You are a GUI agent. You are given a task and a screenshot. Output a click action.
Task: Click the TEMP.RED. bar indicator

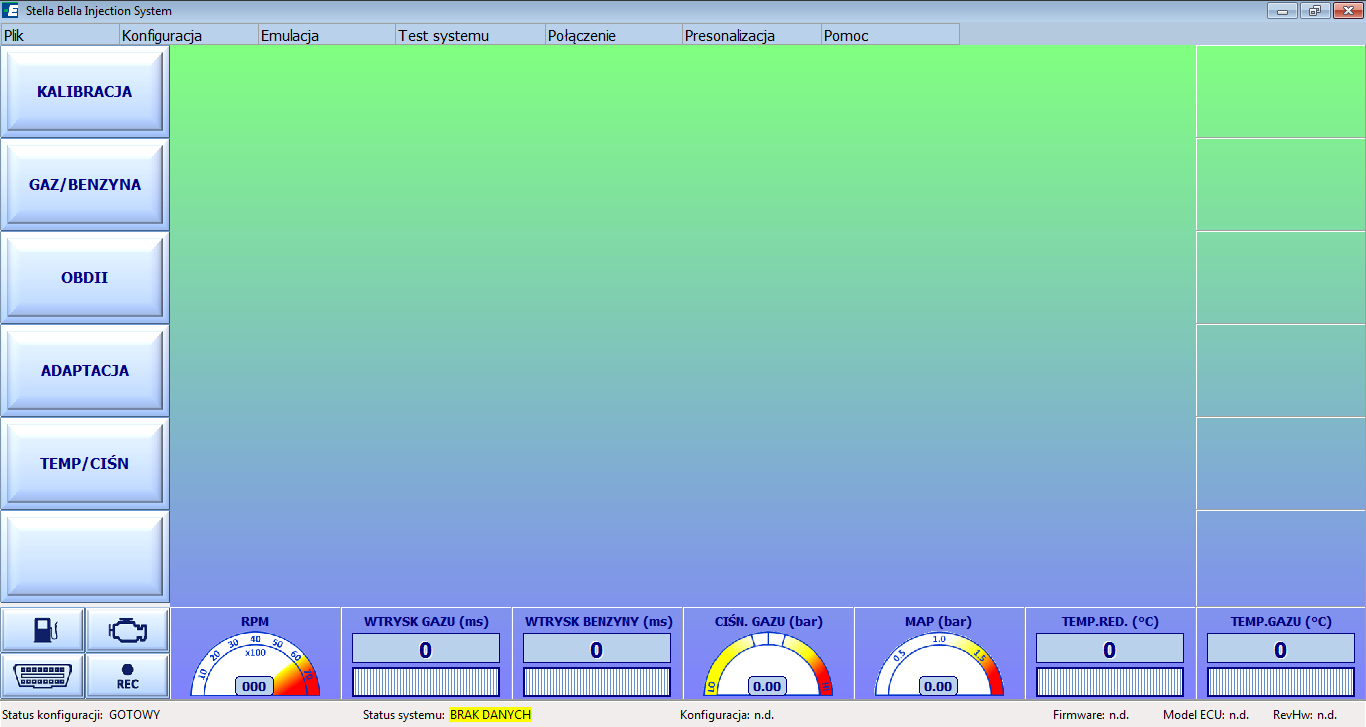pyautogui.click(x=1110, y=682)
